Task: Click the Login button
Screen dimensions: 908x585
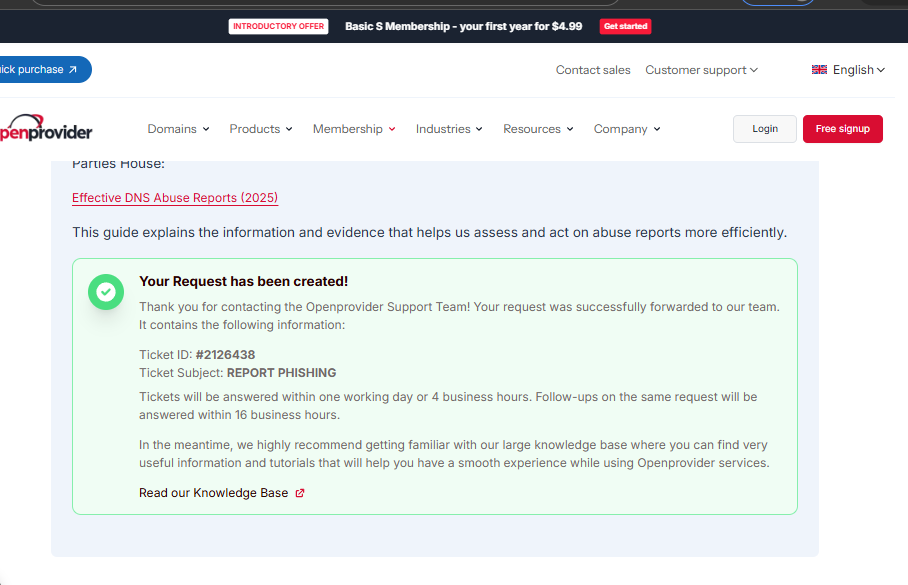Action: [x=764, y=129]
